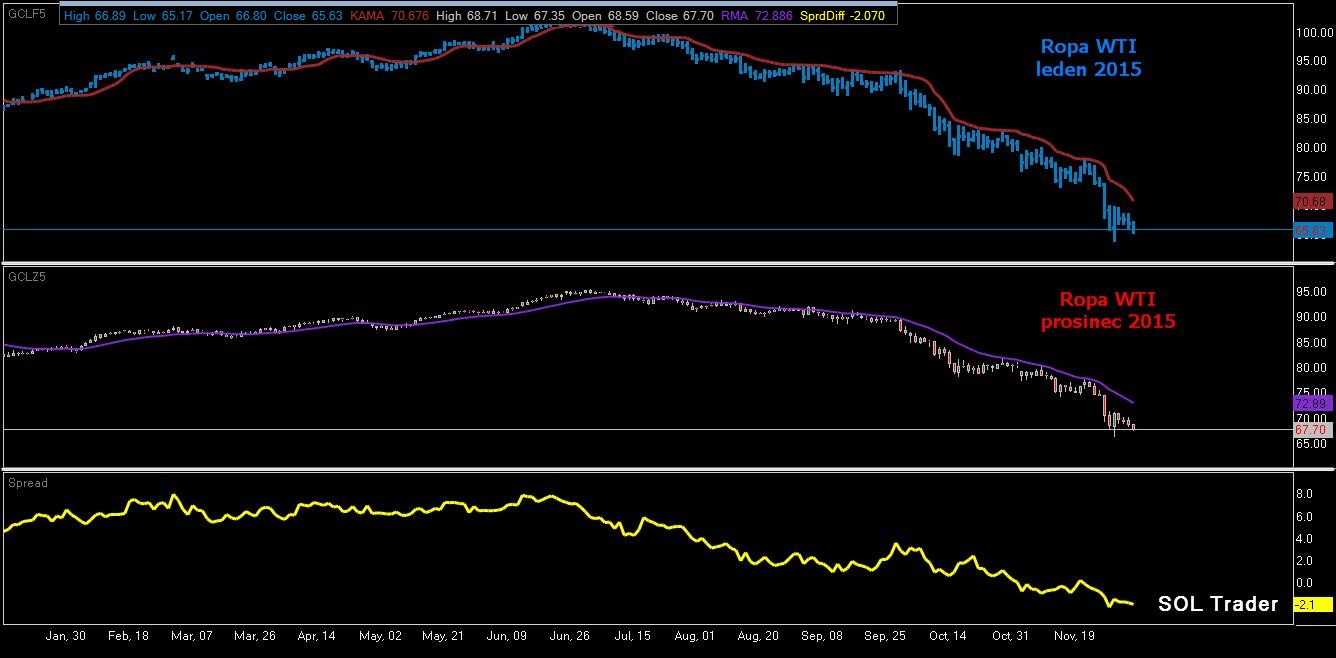Click 75.00 on the GCLF5 price axis
The image size is (1336, 658).
tap(1312, 176)
